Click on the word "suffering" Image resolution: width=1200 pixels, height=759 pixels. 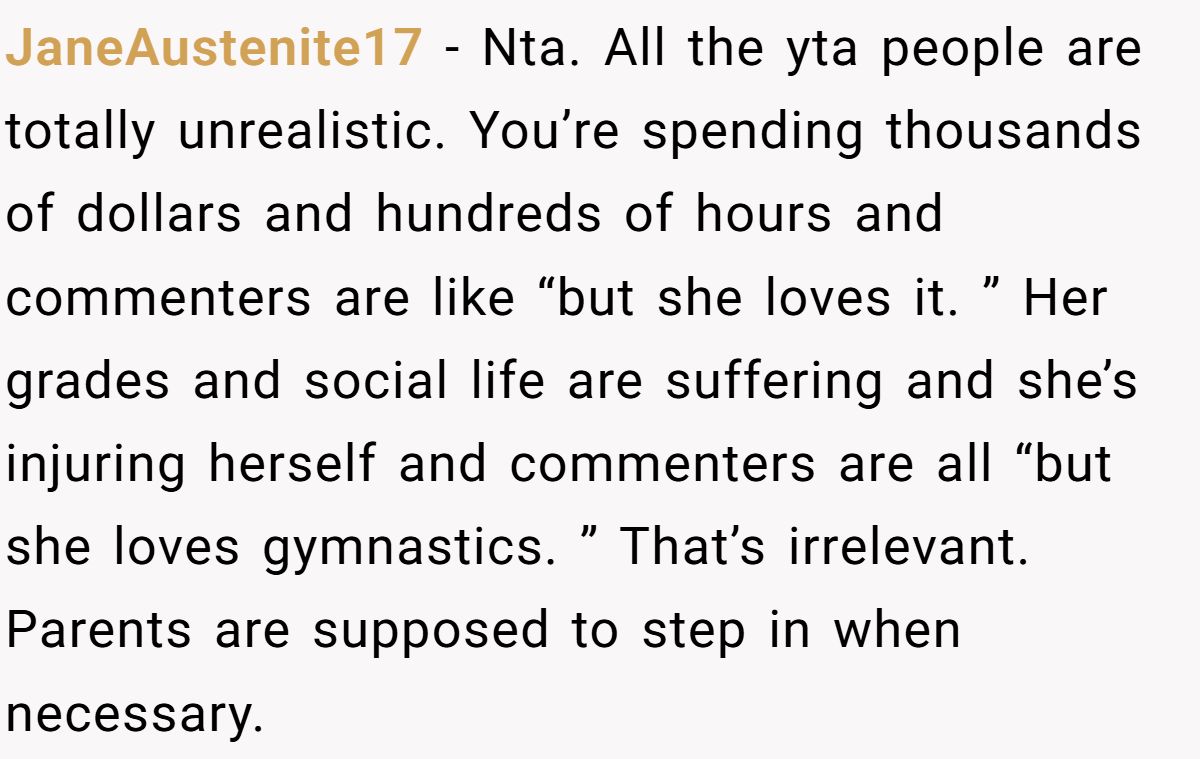pyautogui.click(x=775, y=382)
